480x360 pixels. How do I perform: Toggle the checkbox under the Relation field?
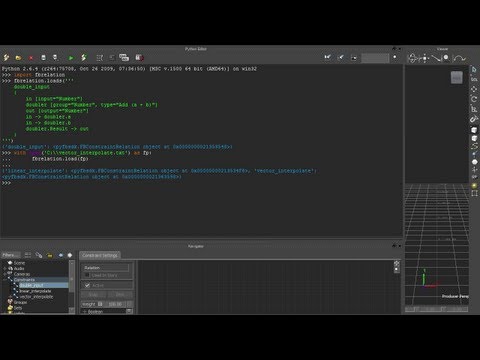87,275
